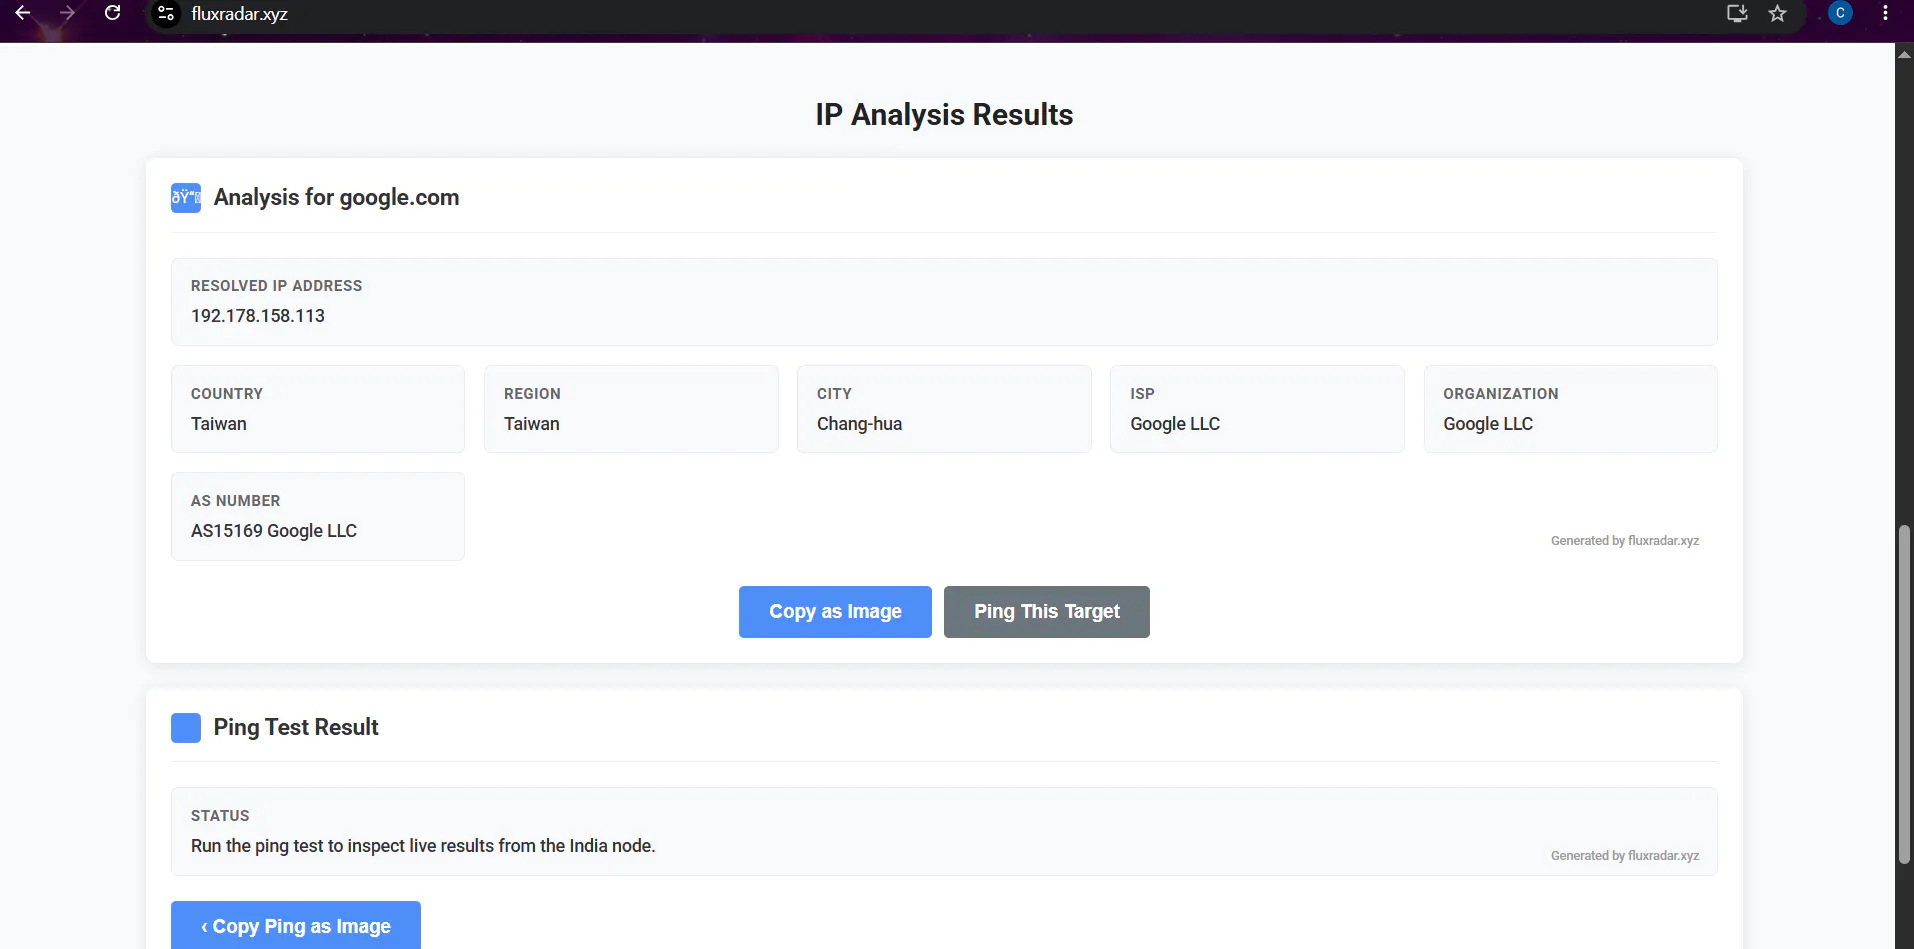Click the RESOLVED IP ADDRESS label
This screenshot has width=1914, height=949.
pos(277,286)
